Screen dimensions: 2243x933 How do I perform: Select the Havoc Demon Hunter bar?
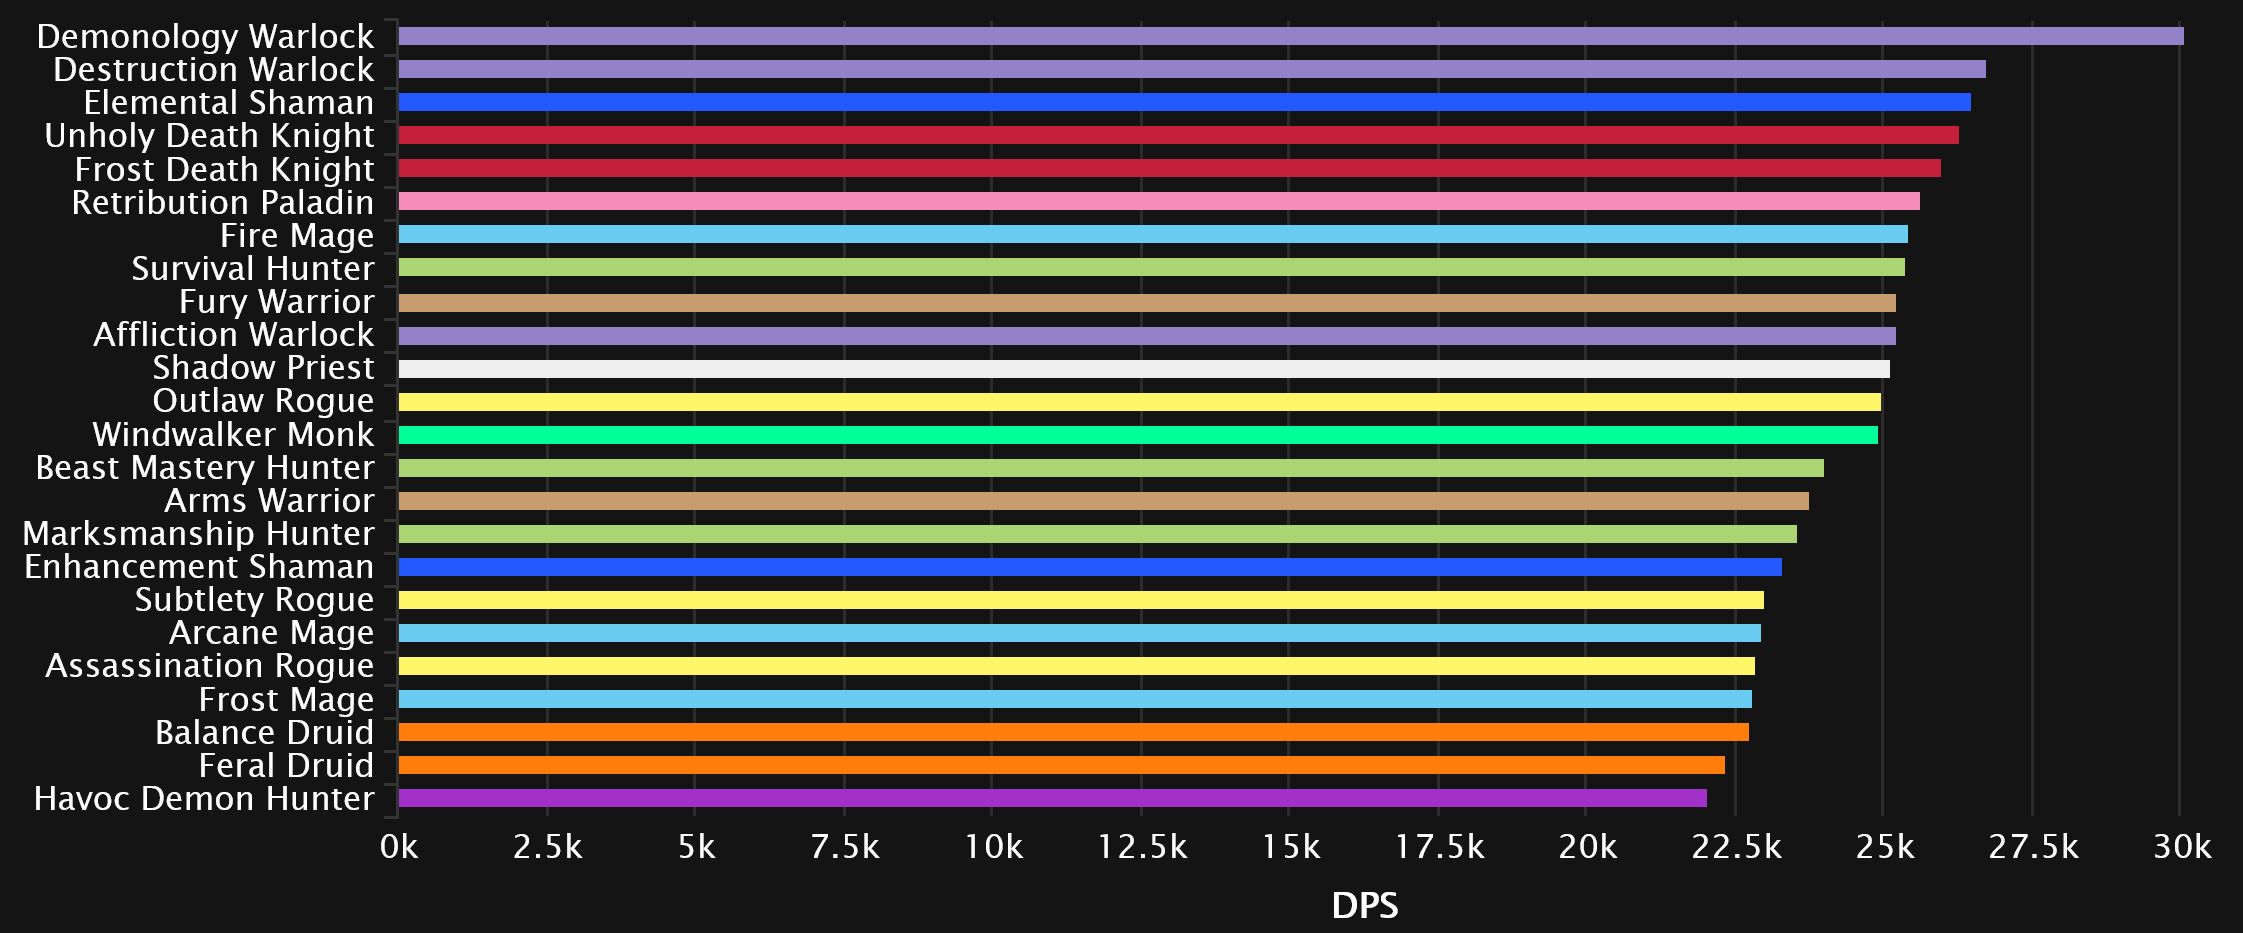(1052, 798)
